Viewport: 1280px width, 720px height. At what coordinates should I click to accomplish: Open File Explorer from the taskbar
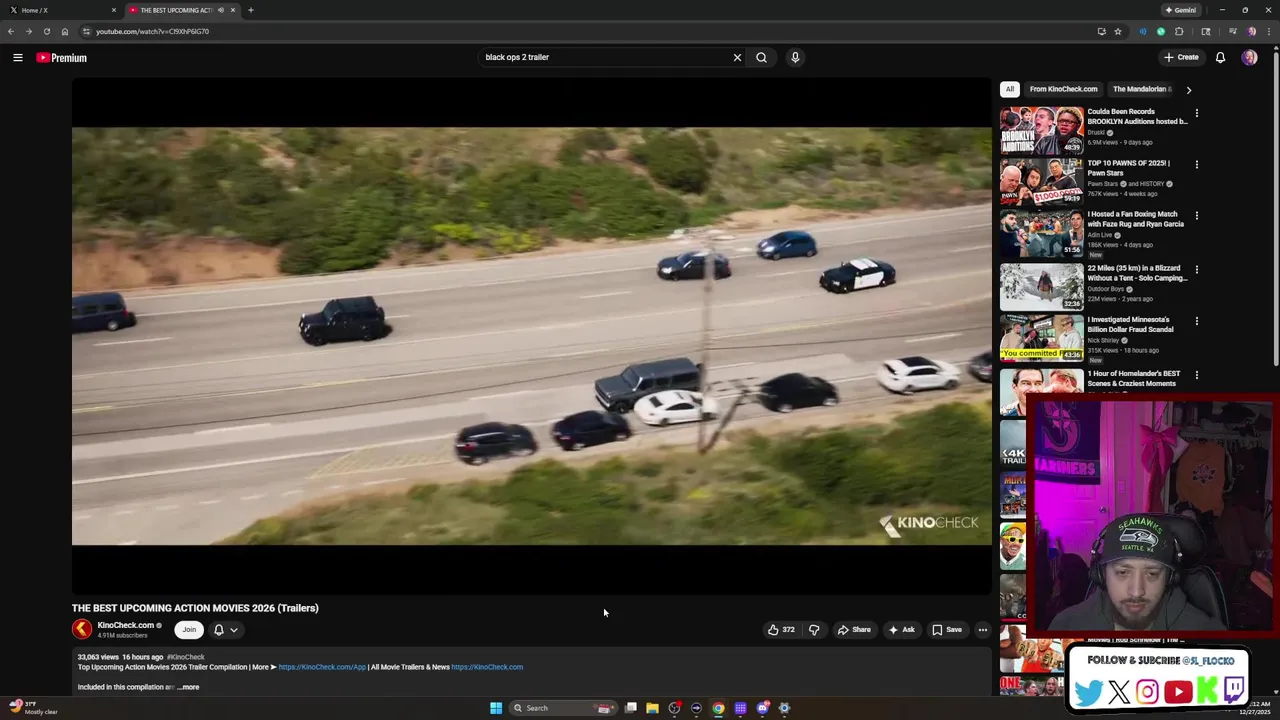pyautogui.click(x=652, y=708)
